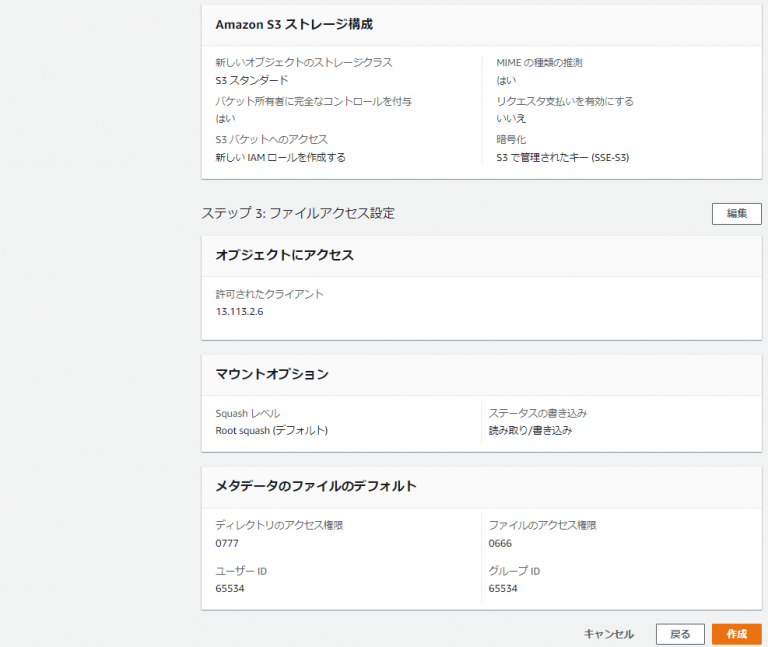Click the オブジェクトにアクセス heading

284,255
